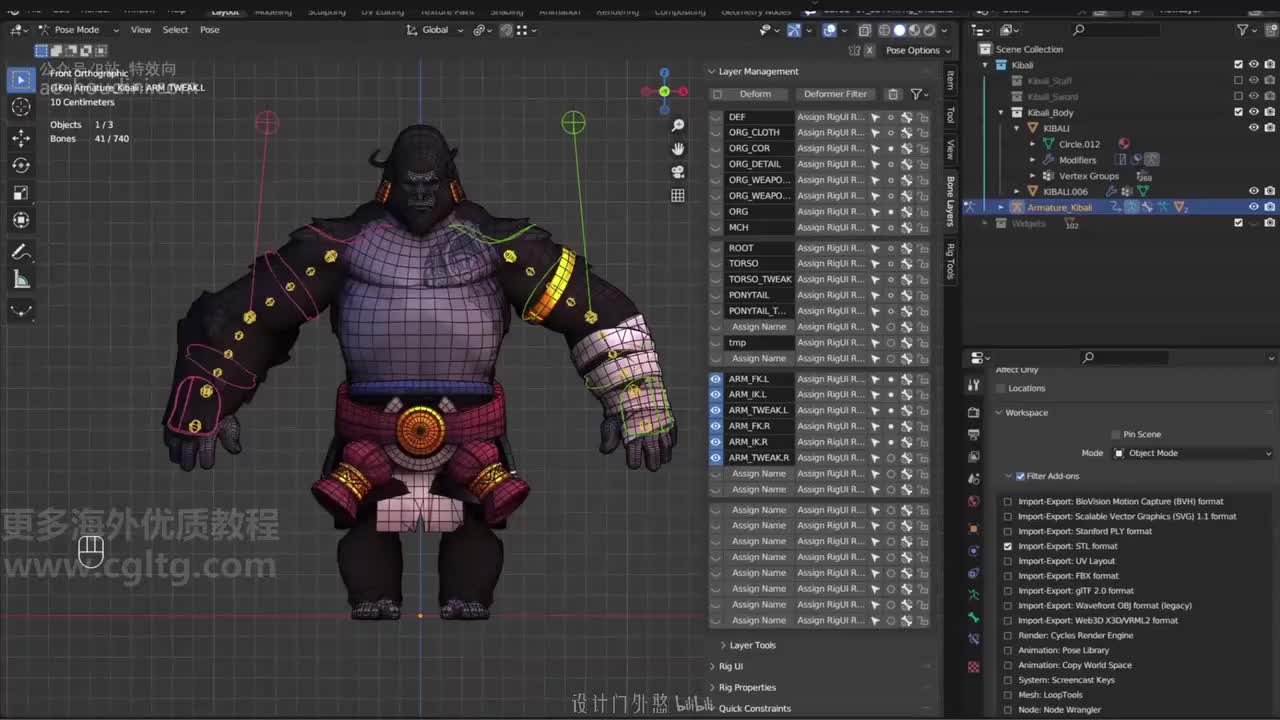
Task: Expand the Rig Properties panel
Action: pyautogui.click(x=712, y=687)
